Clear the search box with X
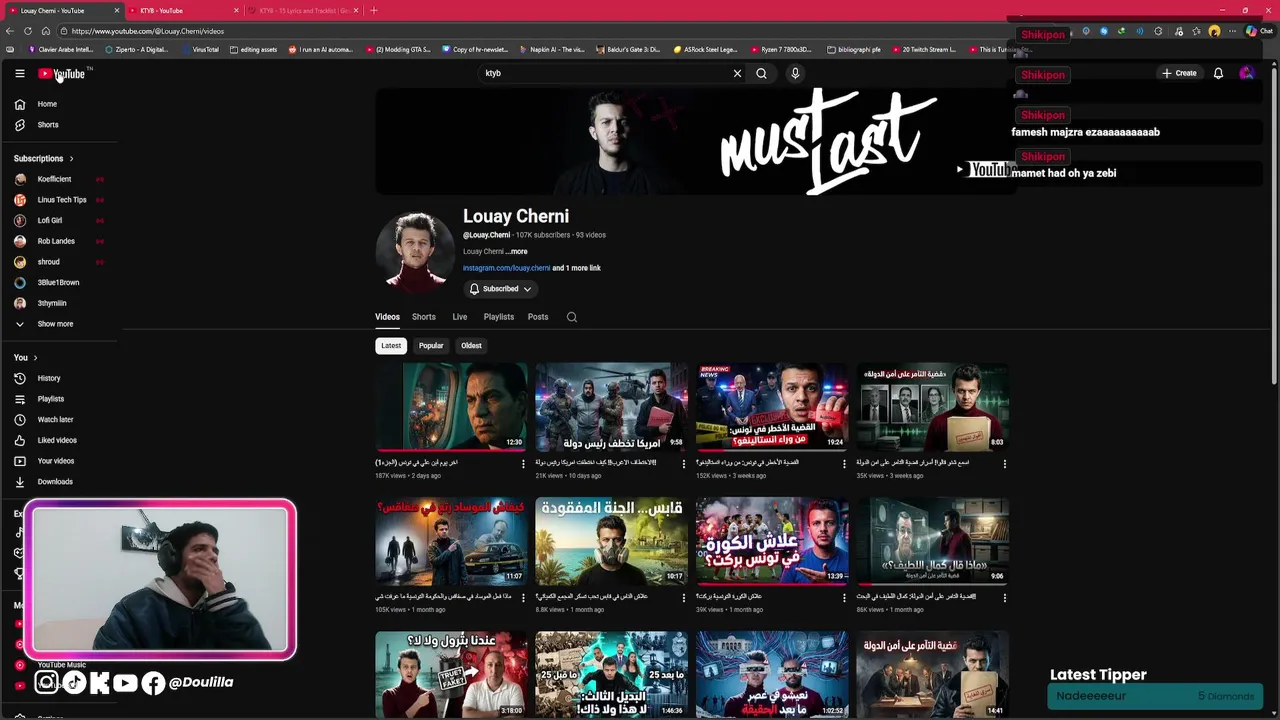Screen dimensions: 1280x720 pos(737,73)
